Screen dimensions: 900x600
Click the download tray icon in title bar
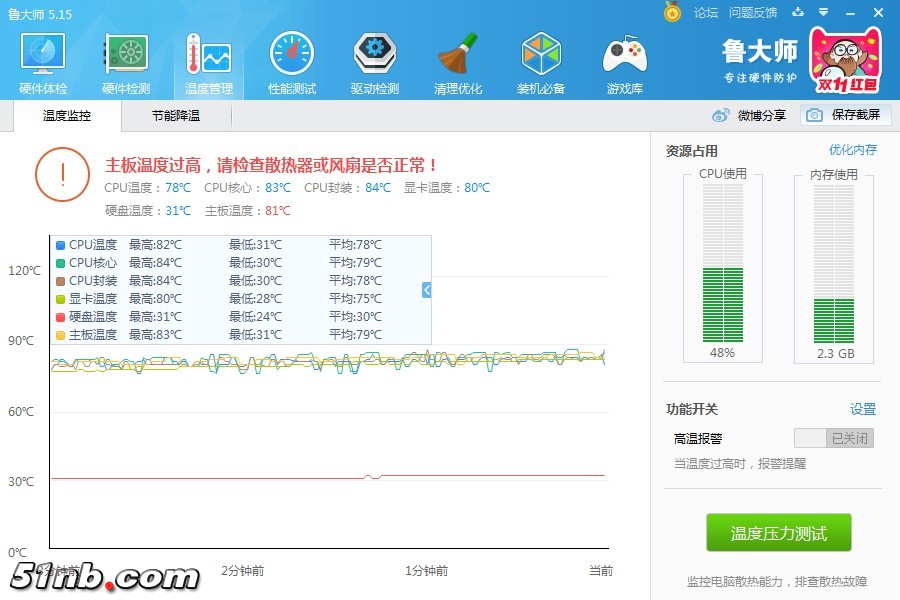(797, 12)
